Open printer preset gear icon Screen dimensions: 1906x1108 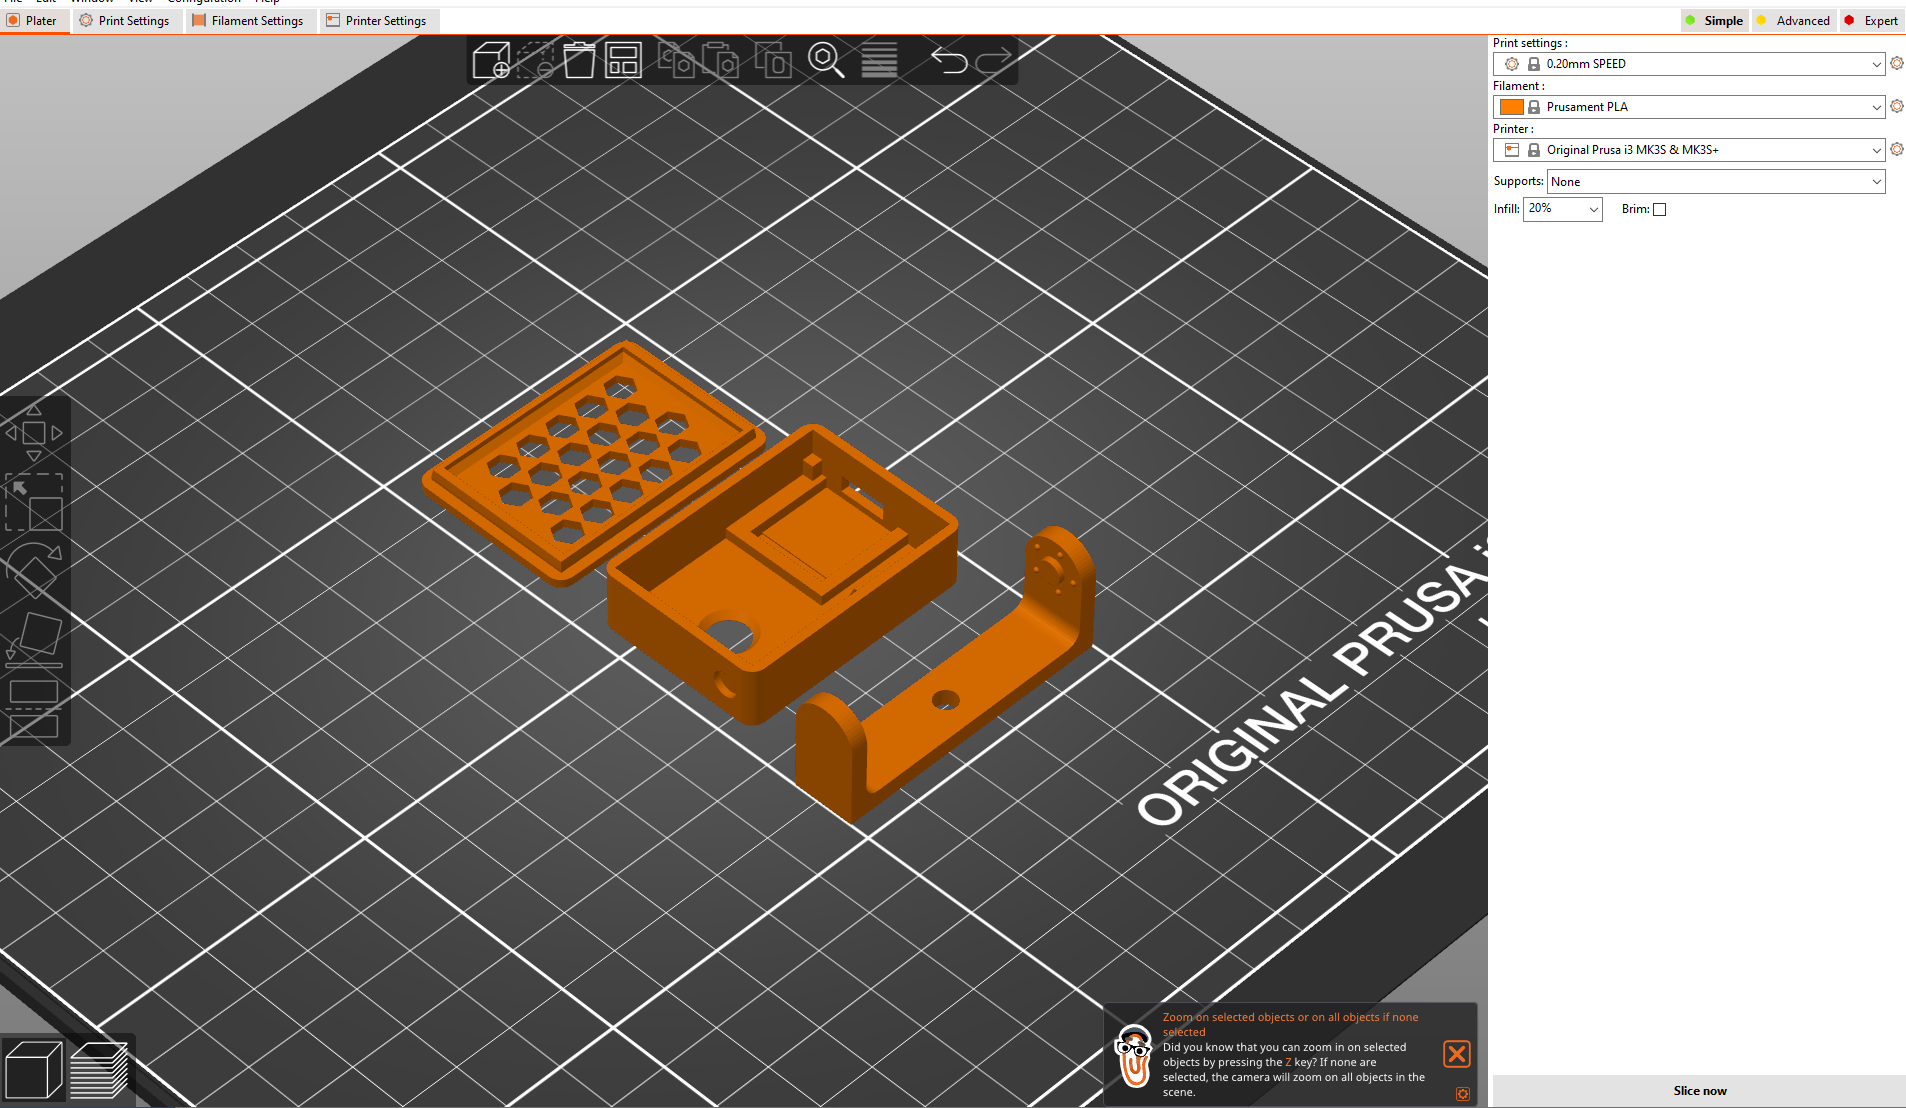coord(1897,149)
